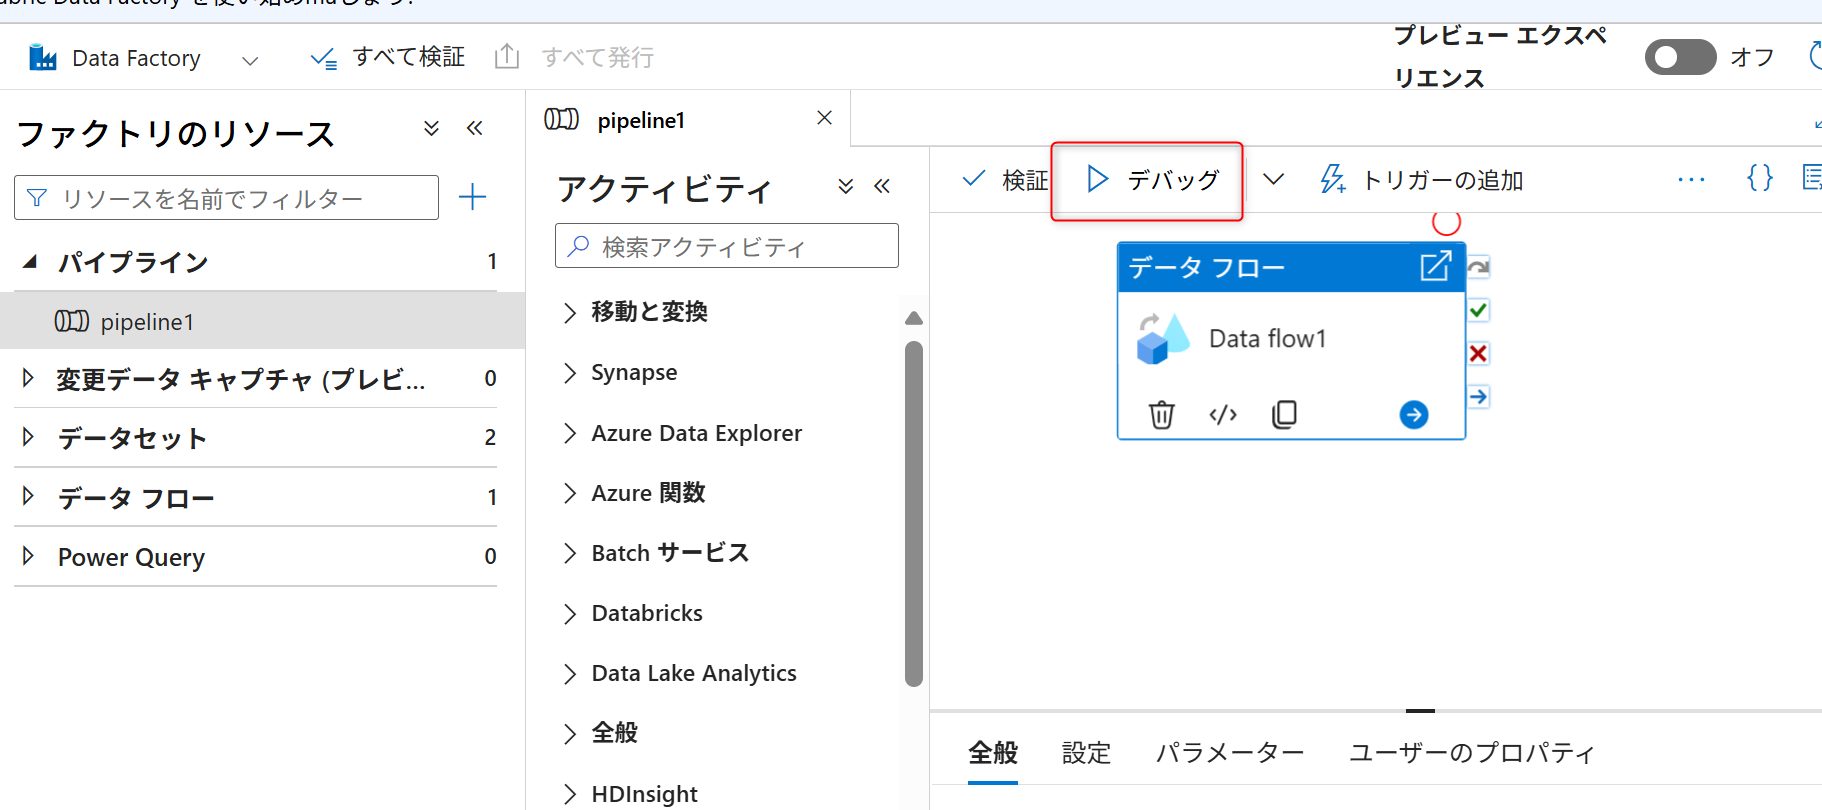This screenshot has width=1822, height=810.
Task: Expand Azure Data Explorer group
Action: tap(570, 433)
